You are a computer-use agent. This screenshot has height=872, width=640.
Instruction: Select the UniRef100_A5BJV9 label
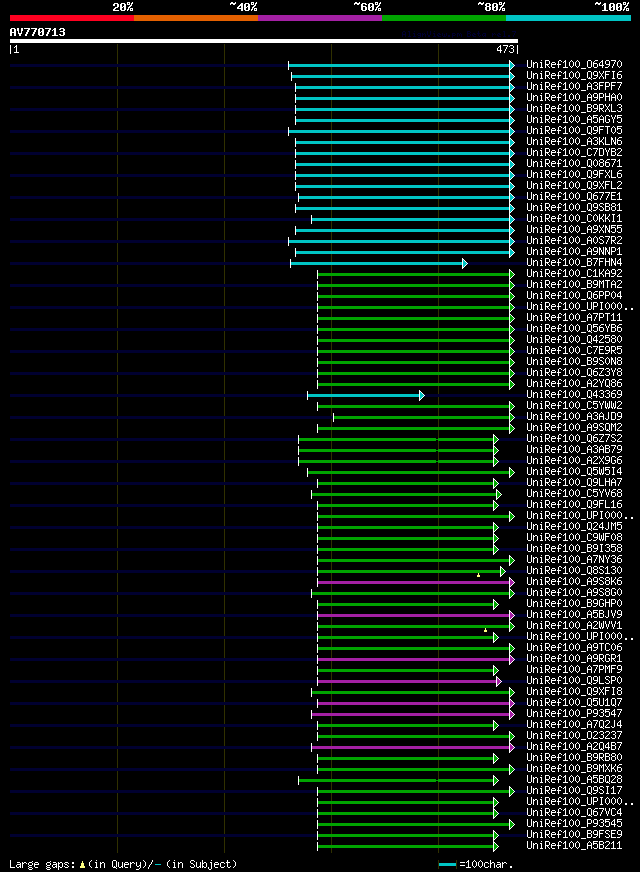pyautogui.click(x=574, y=615)
